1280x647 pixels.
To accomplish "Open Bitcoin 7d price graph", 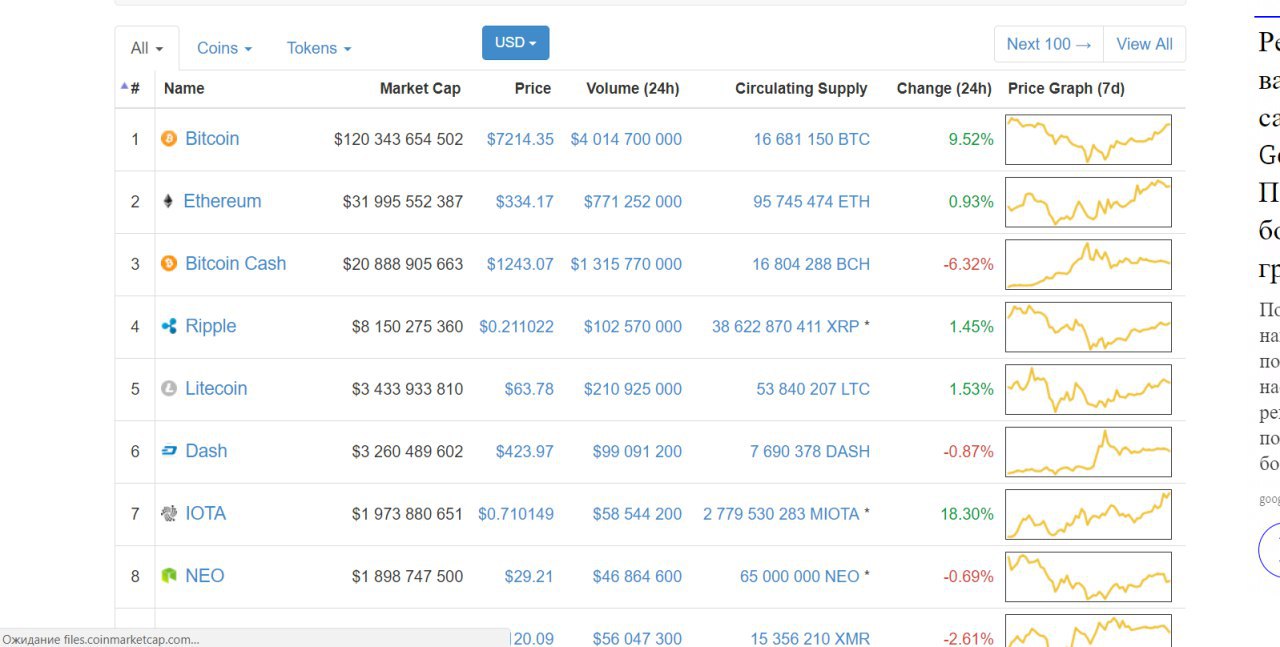I will pos(1088,139).
